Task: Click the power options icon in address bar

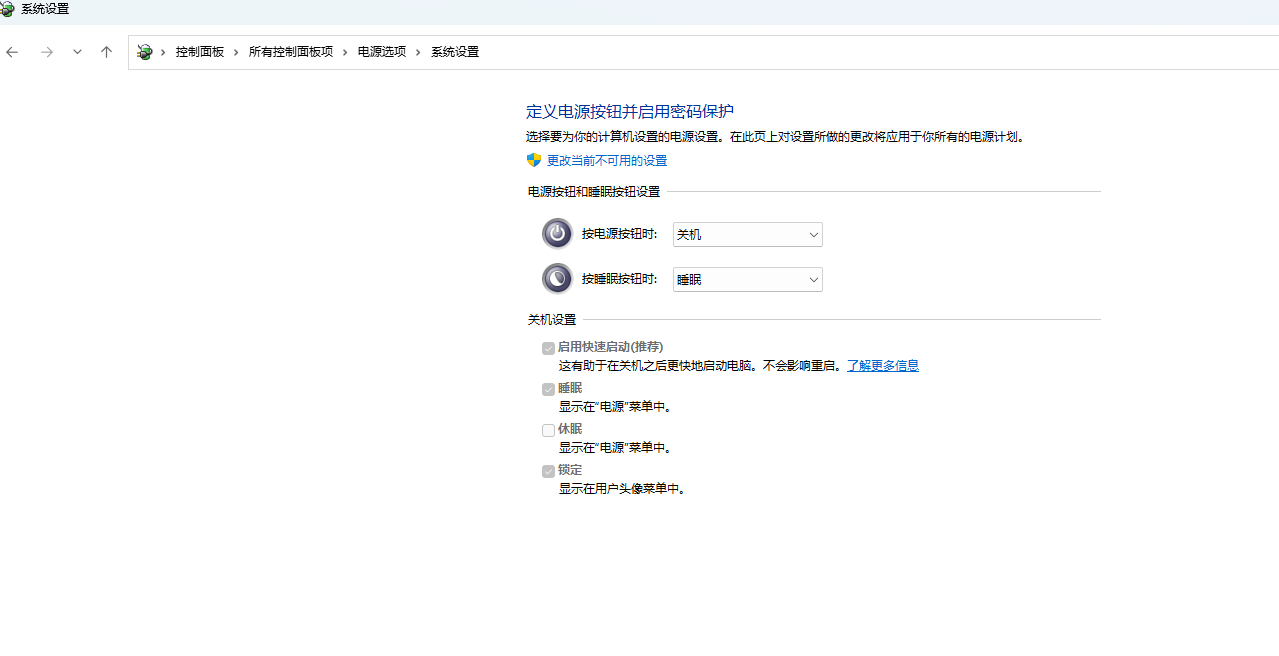Action: click(145, 52)
